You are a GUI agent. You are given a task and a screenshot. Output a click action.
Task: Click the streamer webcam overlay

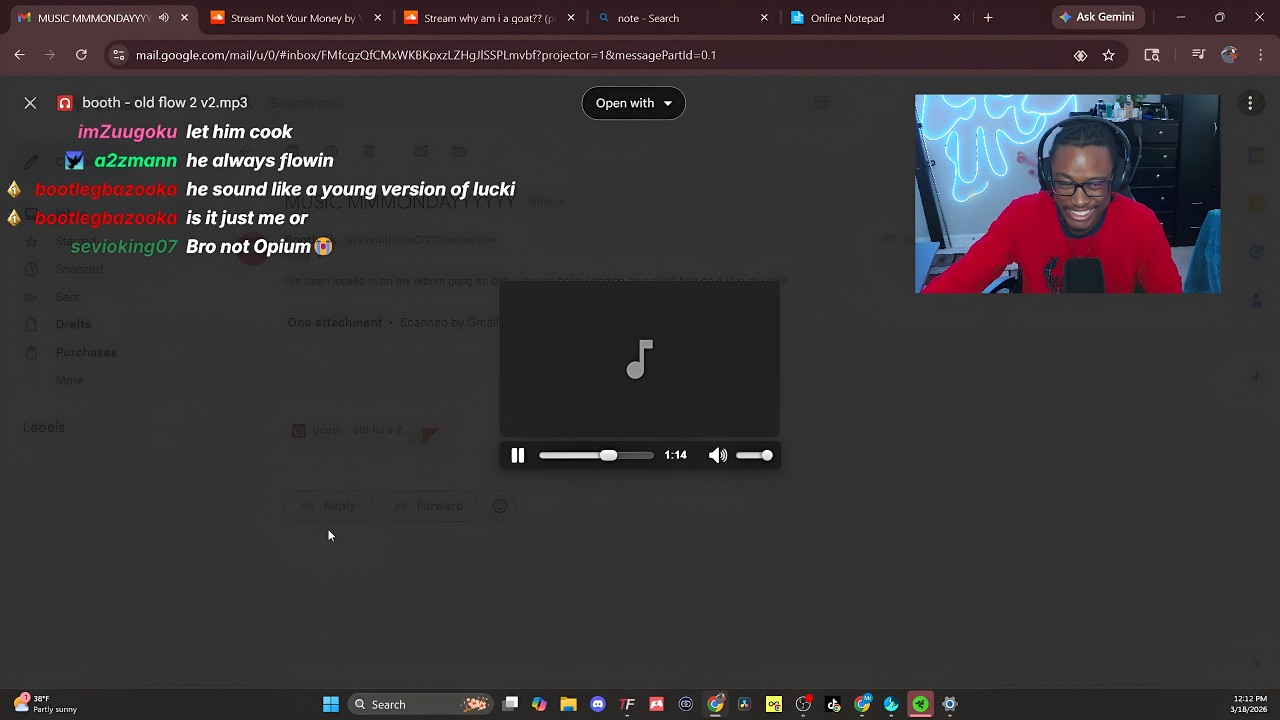tap(1067, 194)
